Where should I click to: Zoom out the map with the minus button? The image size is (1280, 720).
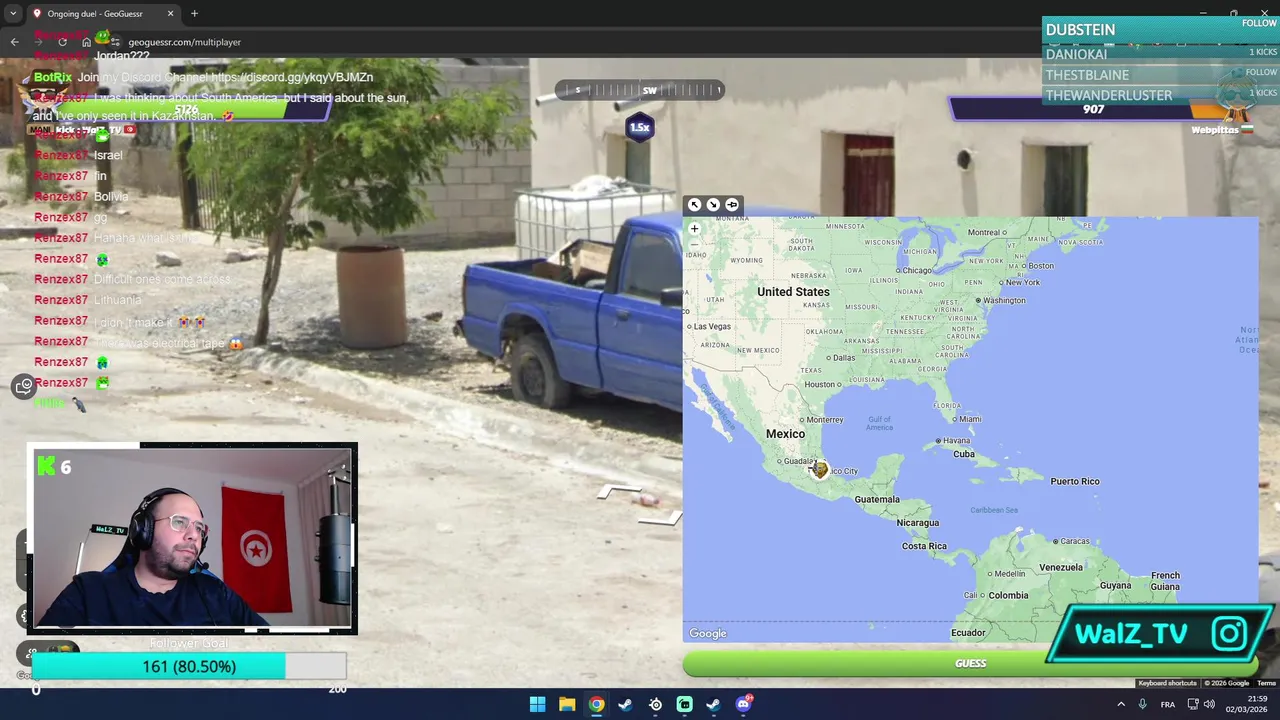click(x=694, y=244)
